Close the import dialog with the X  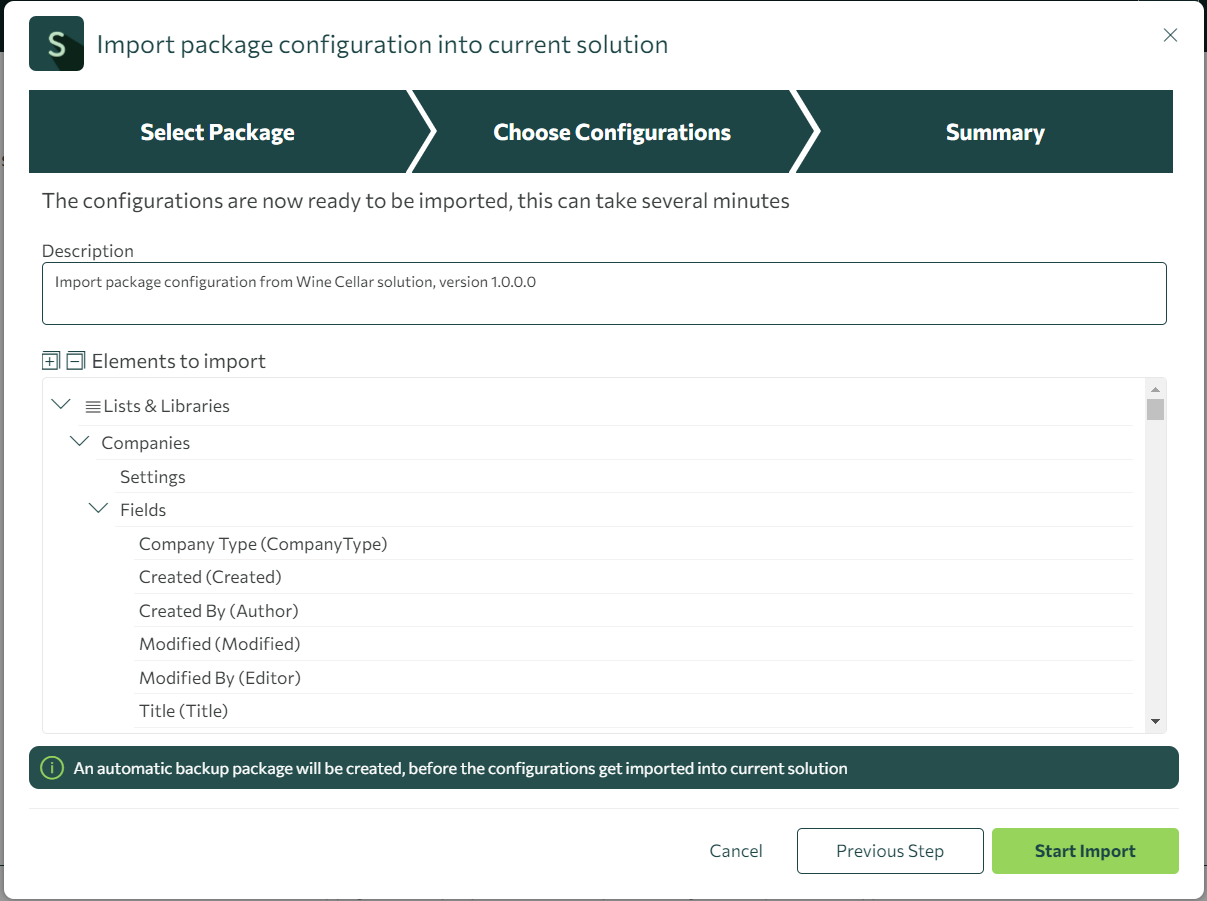click(x=1170, y=34)
